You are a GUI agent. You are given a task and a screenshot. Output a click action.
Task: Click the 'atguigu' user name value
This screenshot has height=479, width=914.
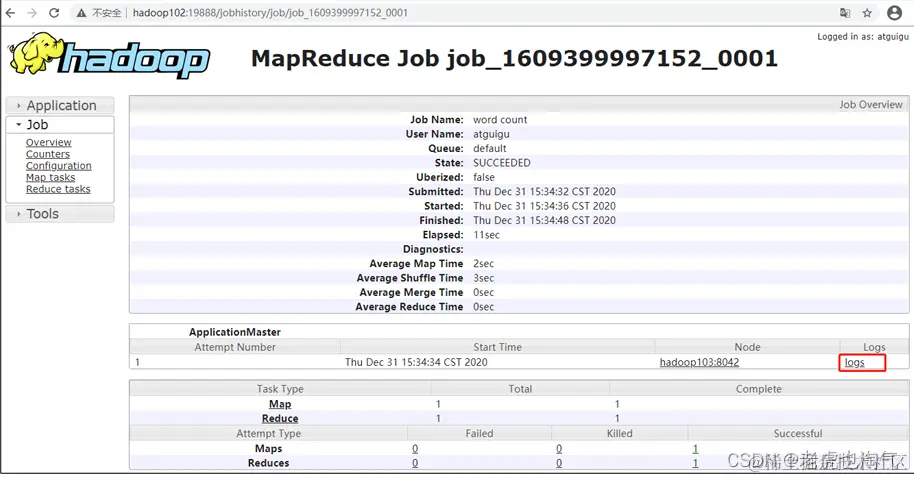click(491, 134)
